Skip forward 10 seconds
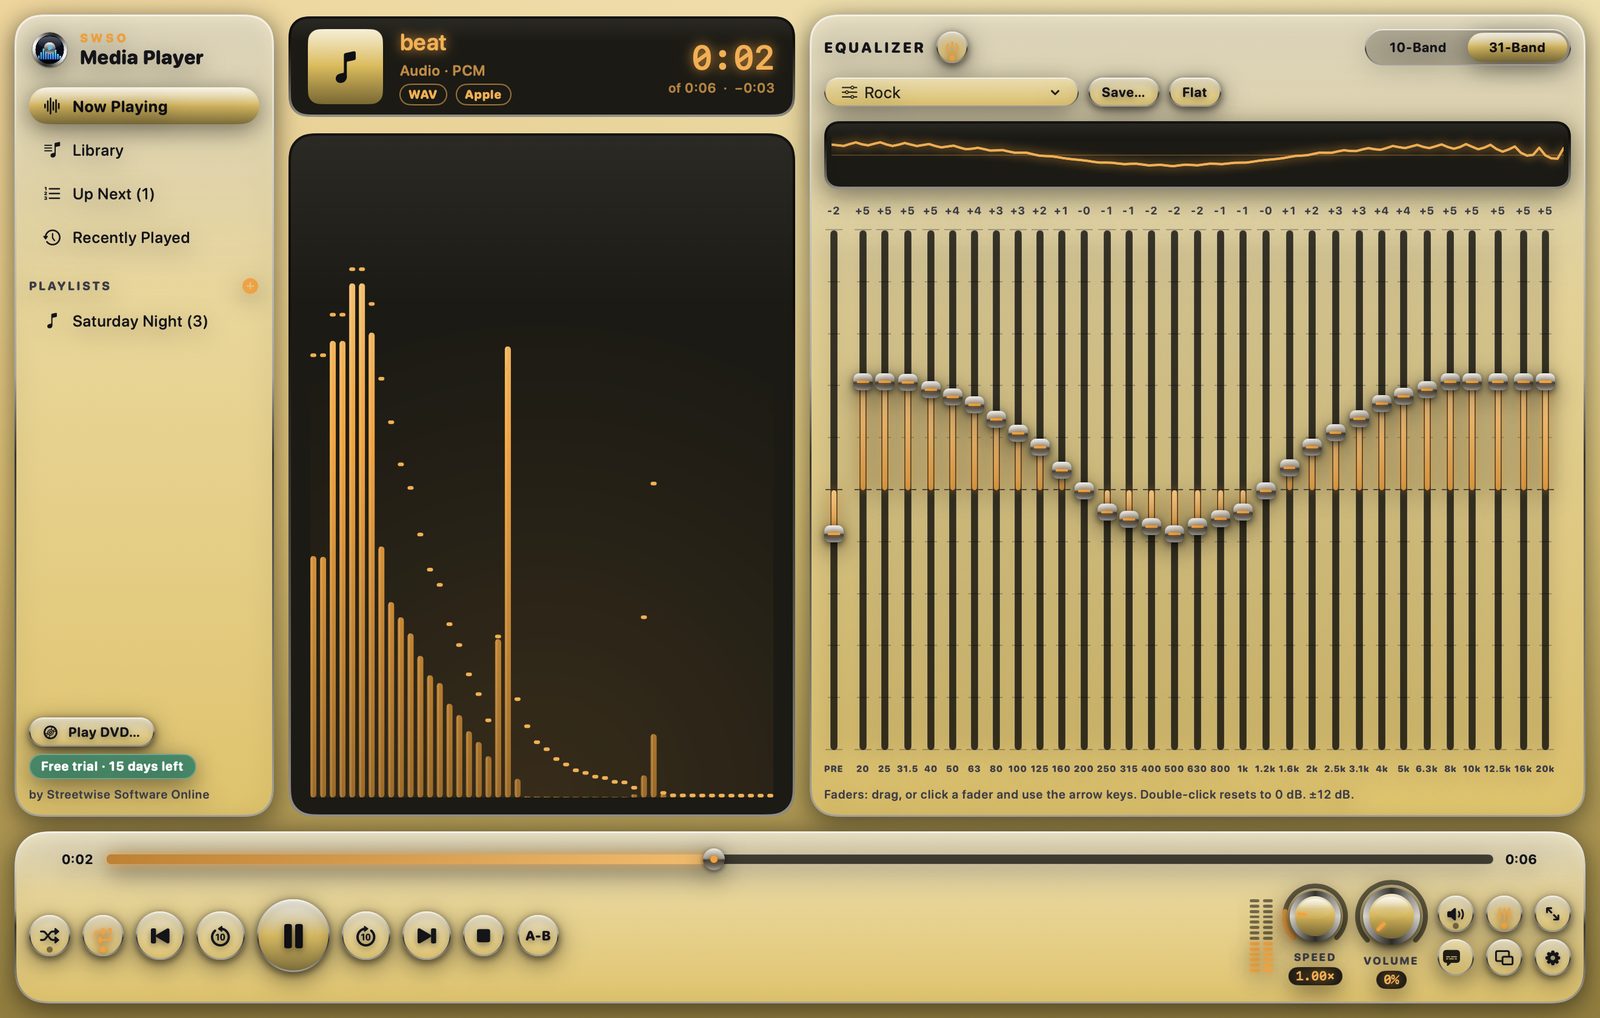 [366, 936]
